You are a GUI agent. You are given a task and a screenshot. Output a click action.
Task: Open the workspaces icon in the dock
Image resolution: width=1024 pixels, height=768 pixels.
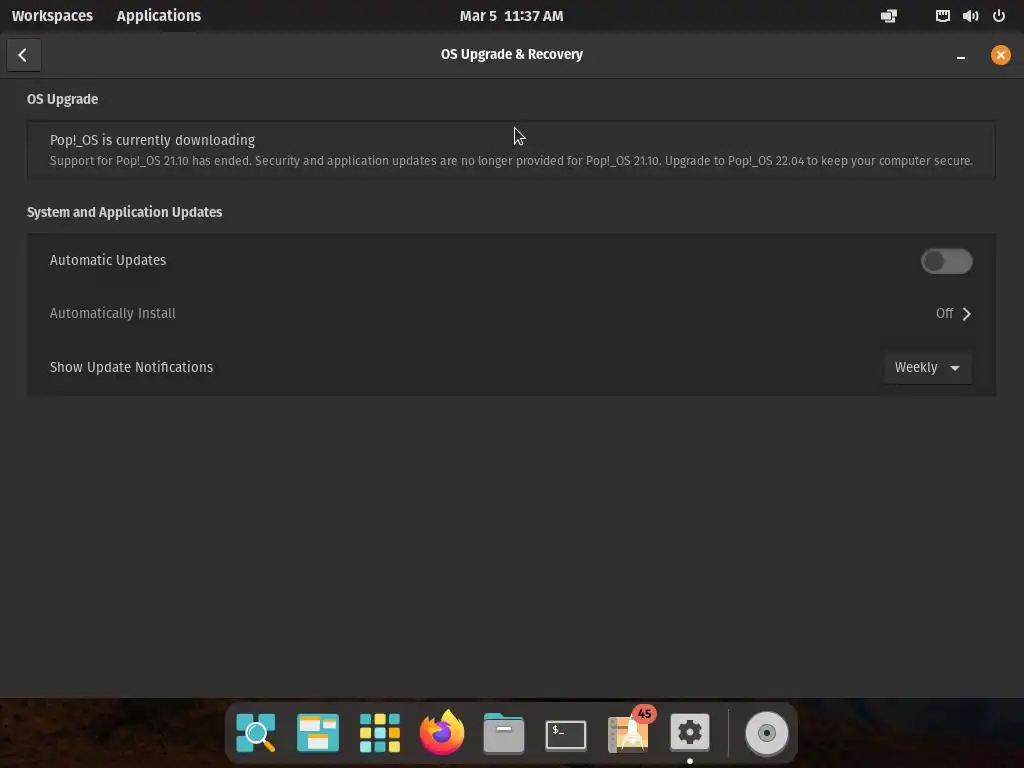pyautogui.click(x=317, y=733)
